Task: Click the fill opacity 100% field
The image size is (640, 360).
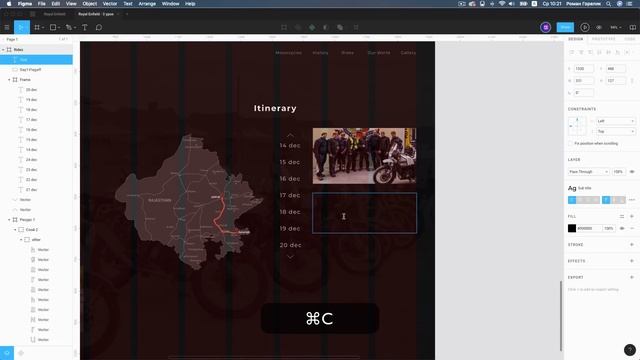Action: [x=609, y=228]
